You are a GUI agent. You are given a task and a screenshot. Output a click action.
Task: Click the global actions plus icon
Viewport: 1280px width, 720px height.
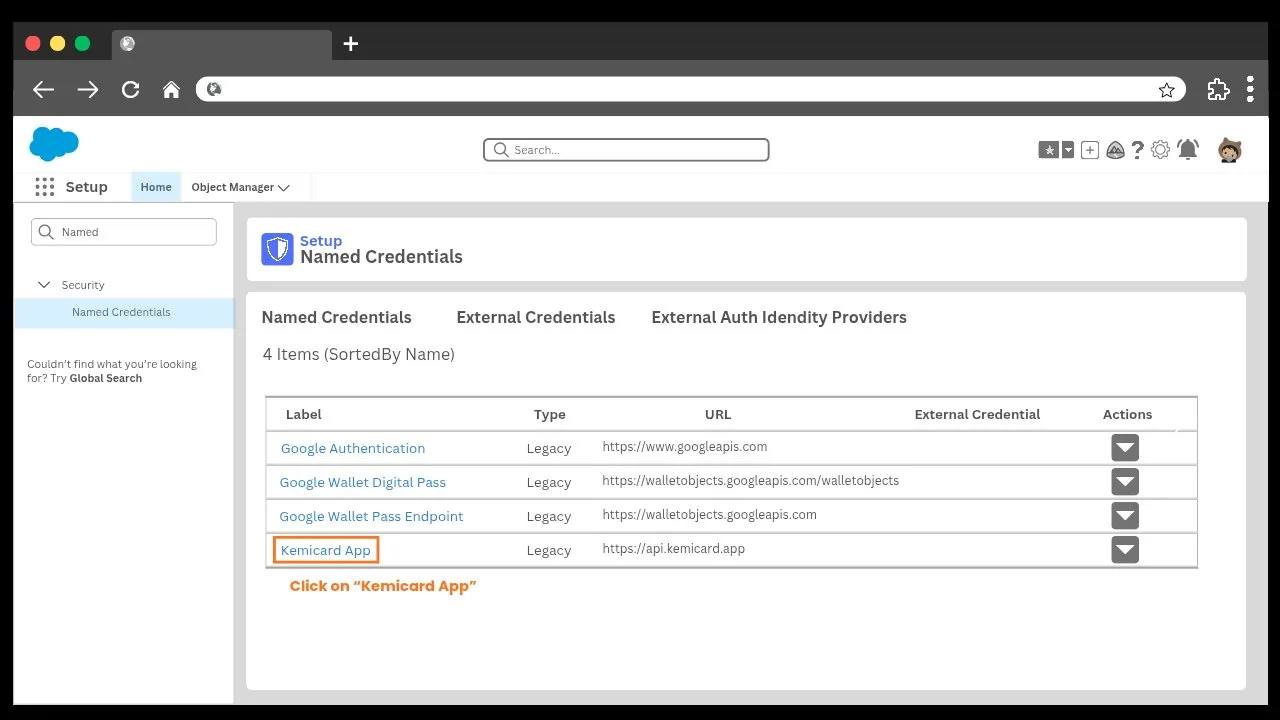1090,150
